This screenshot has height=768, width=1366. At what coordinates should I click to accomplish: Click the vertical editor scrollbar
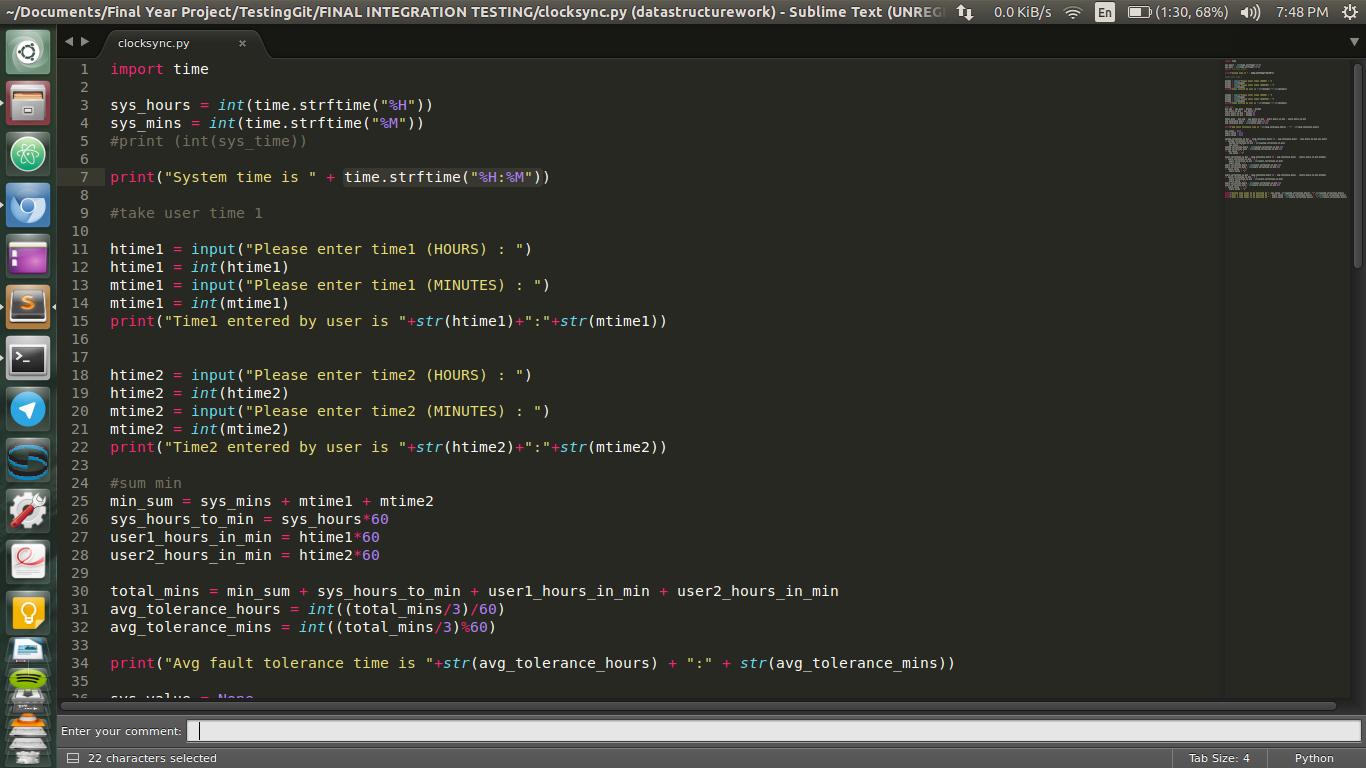point(1357,165)
